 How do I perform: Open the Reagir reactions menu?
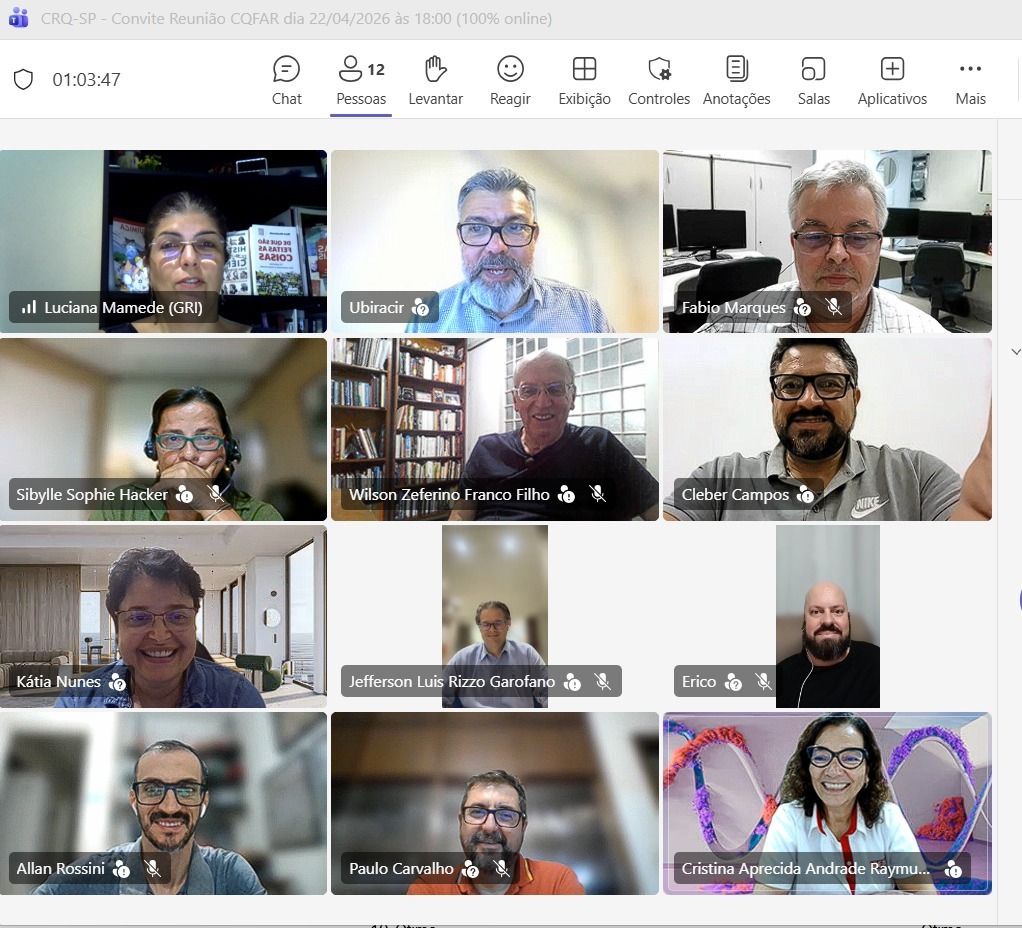(510, 81)
